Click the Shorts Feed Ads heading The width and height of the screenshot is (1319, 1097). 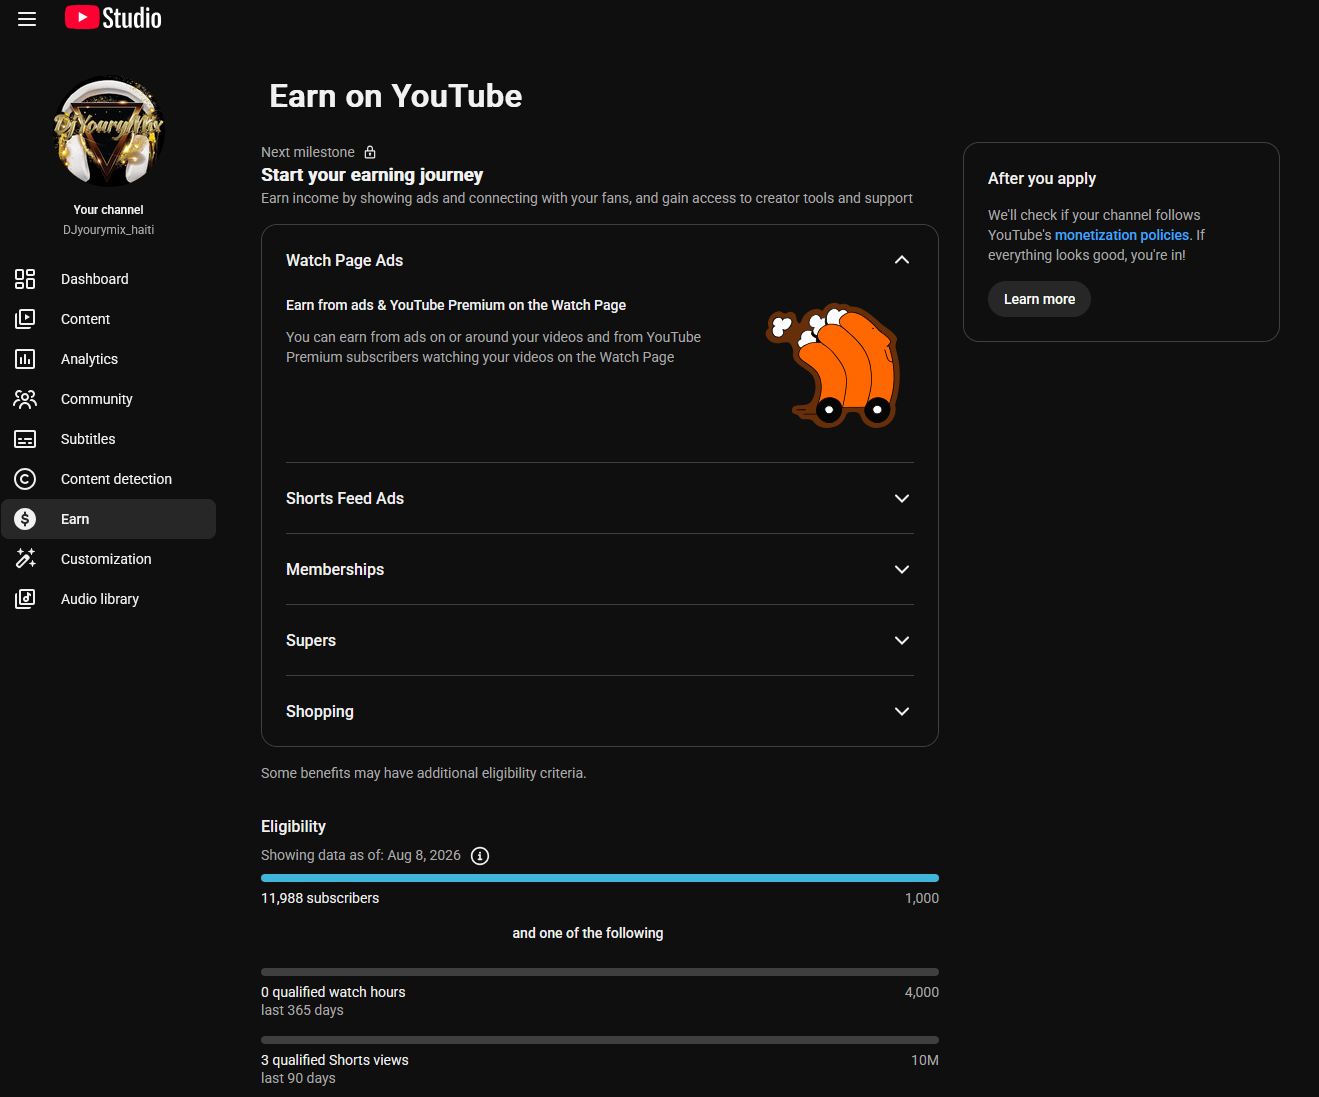pyautogui.click(x=345, y=498)
